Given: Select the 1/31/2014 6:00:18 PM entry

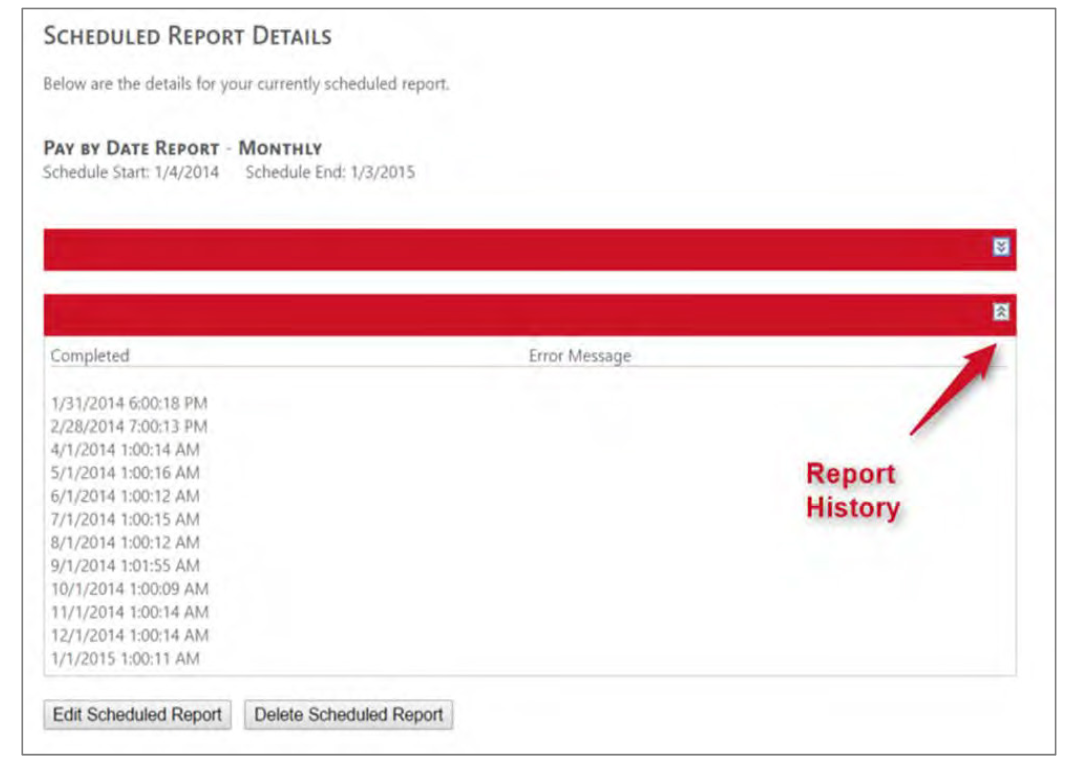Looking at the screenshot, I should click(129, 403).
